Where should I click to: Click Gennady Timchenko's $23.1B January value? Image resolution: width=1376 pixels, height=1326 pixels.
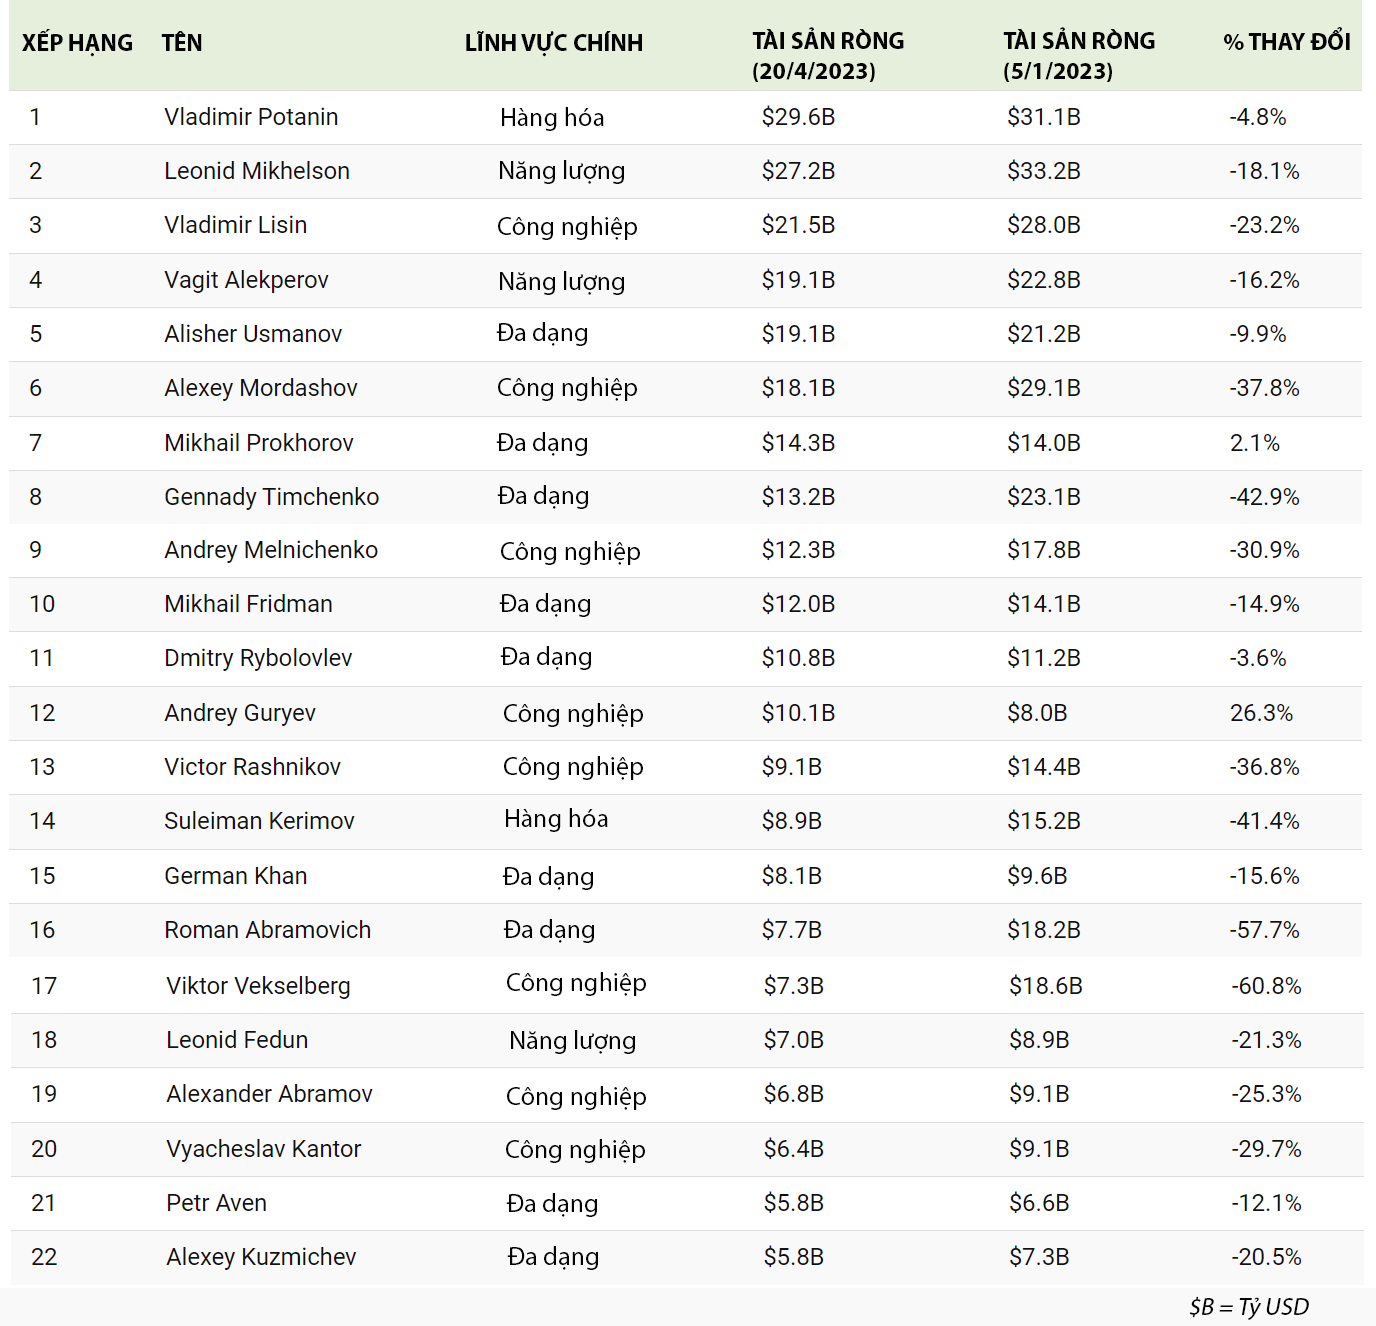click(1043, 497)
